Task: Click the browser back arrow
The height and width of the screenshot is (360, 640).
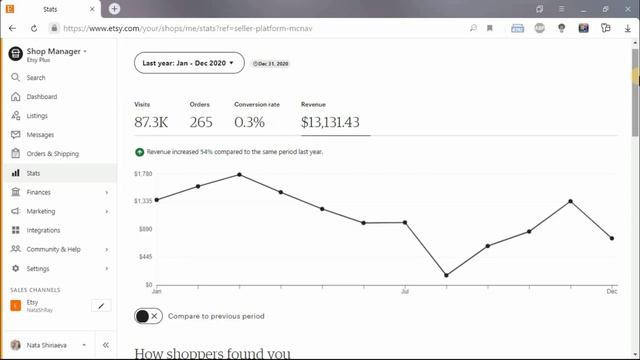Action: point(12,28)
